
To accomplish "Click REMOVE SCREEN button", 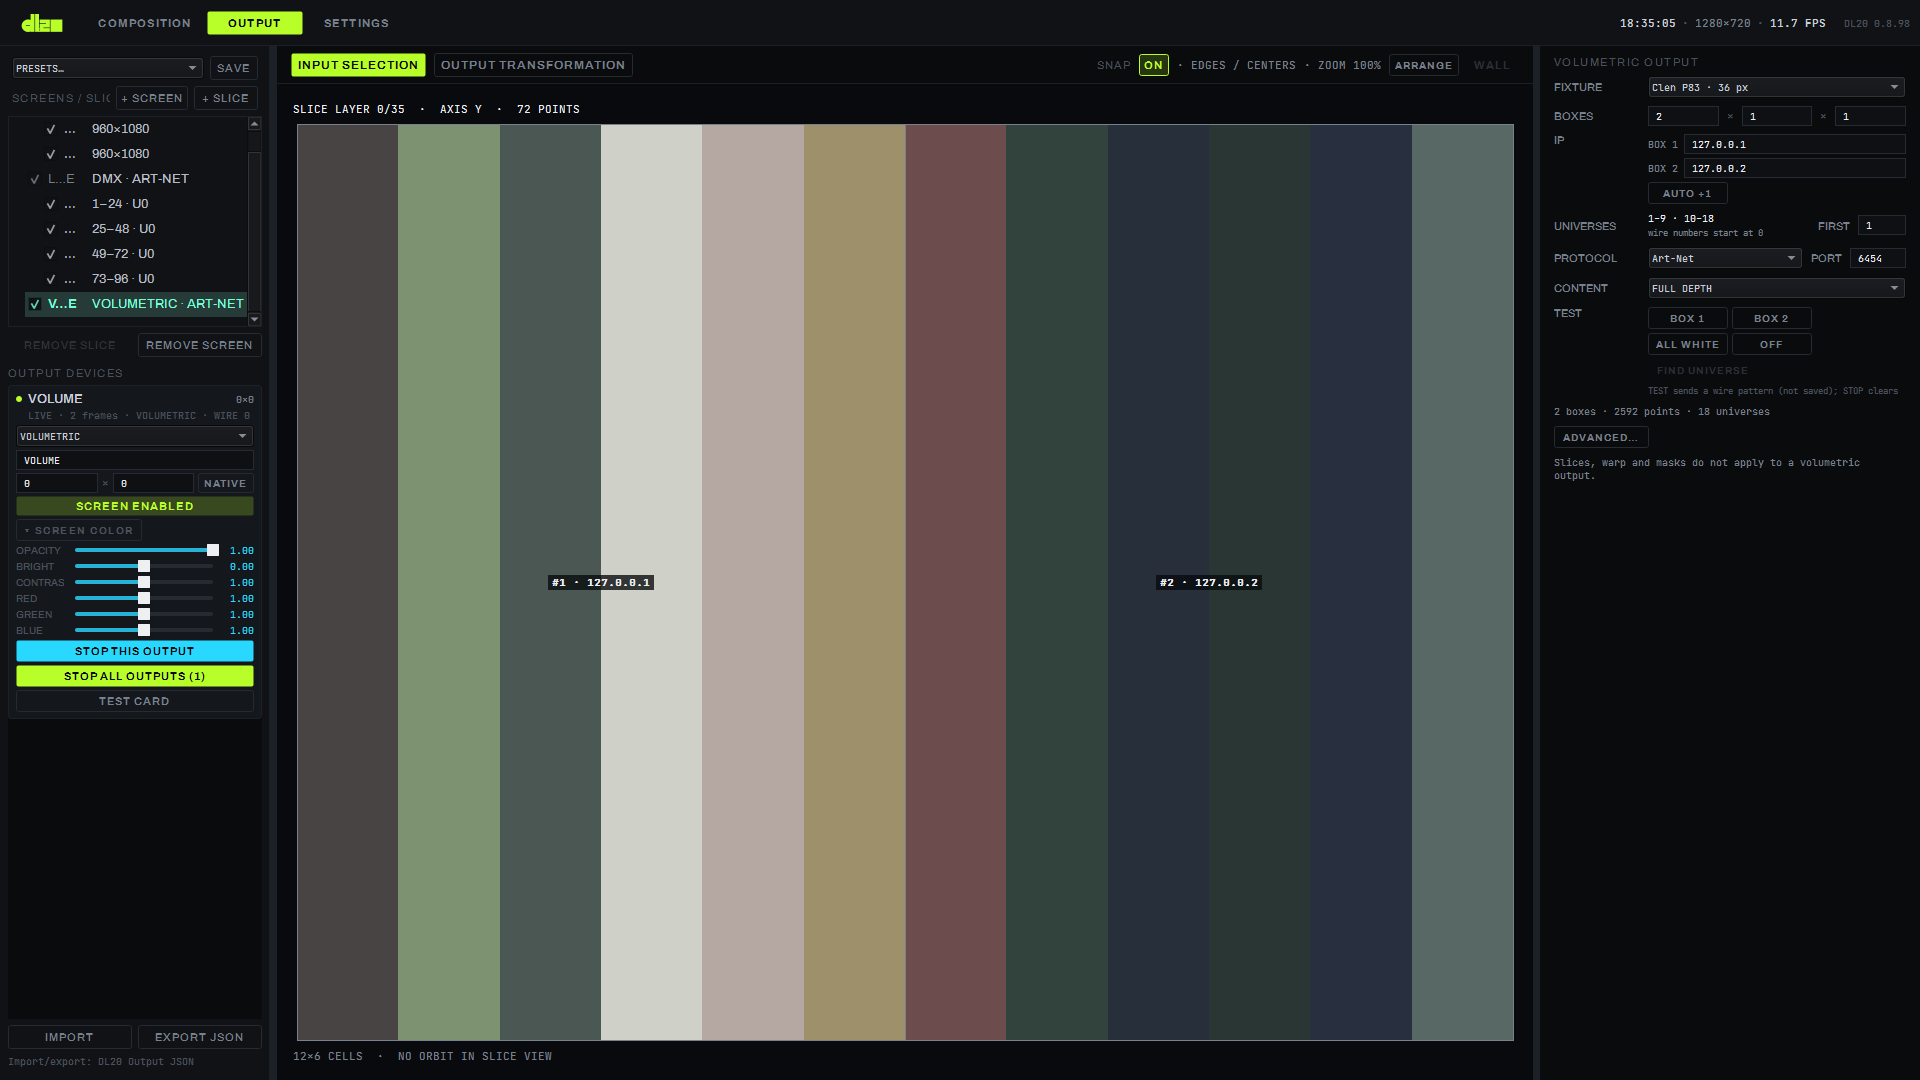I will [199, 345].
